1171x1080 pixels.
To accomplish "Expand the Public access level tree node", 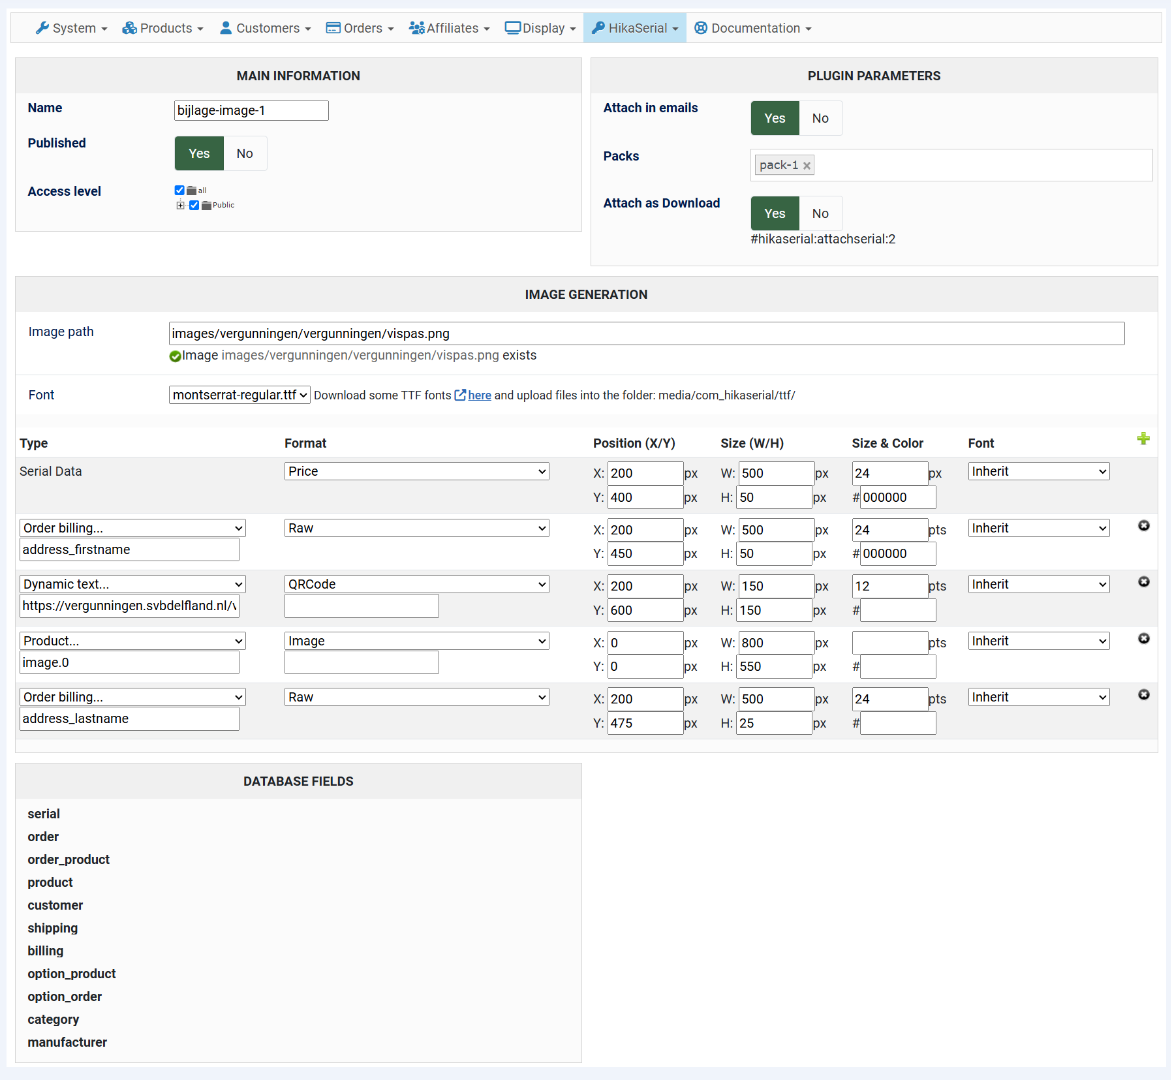I will [181, 205].
